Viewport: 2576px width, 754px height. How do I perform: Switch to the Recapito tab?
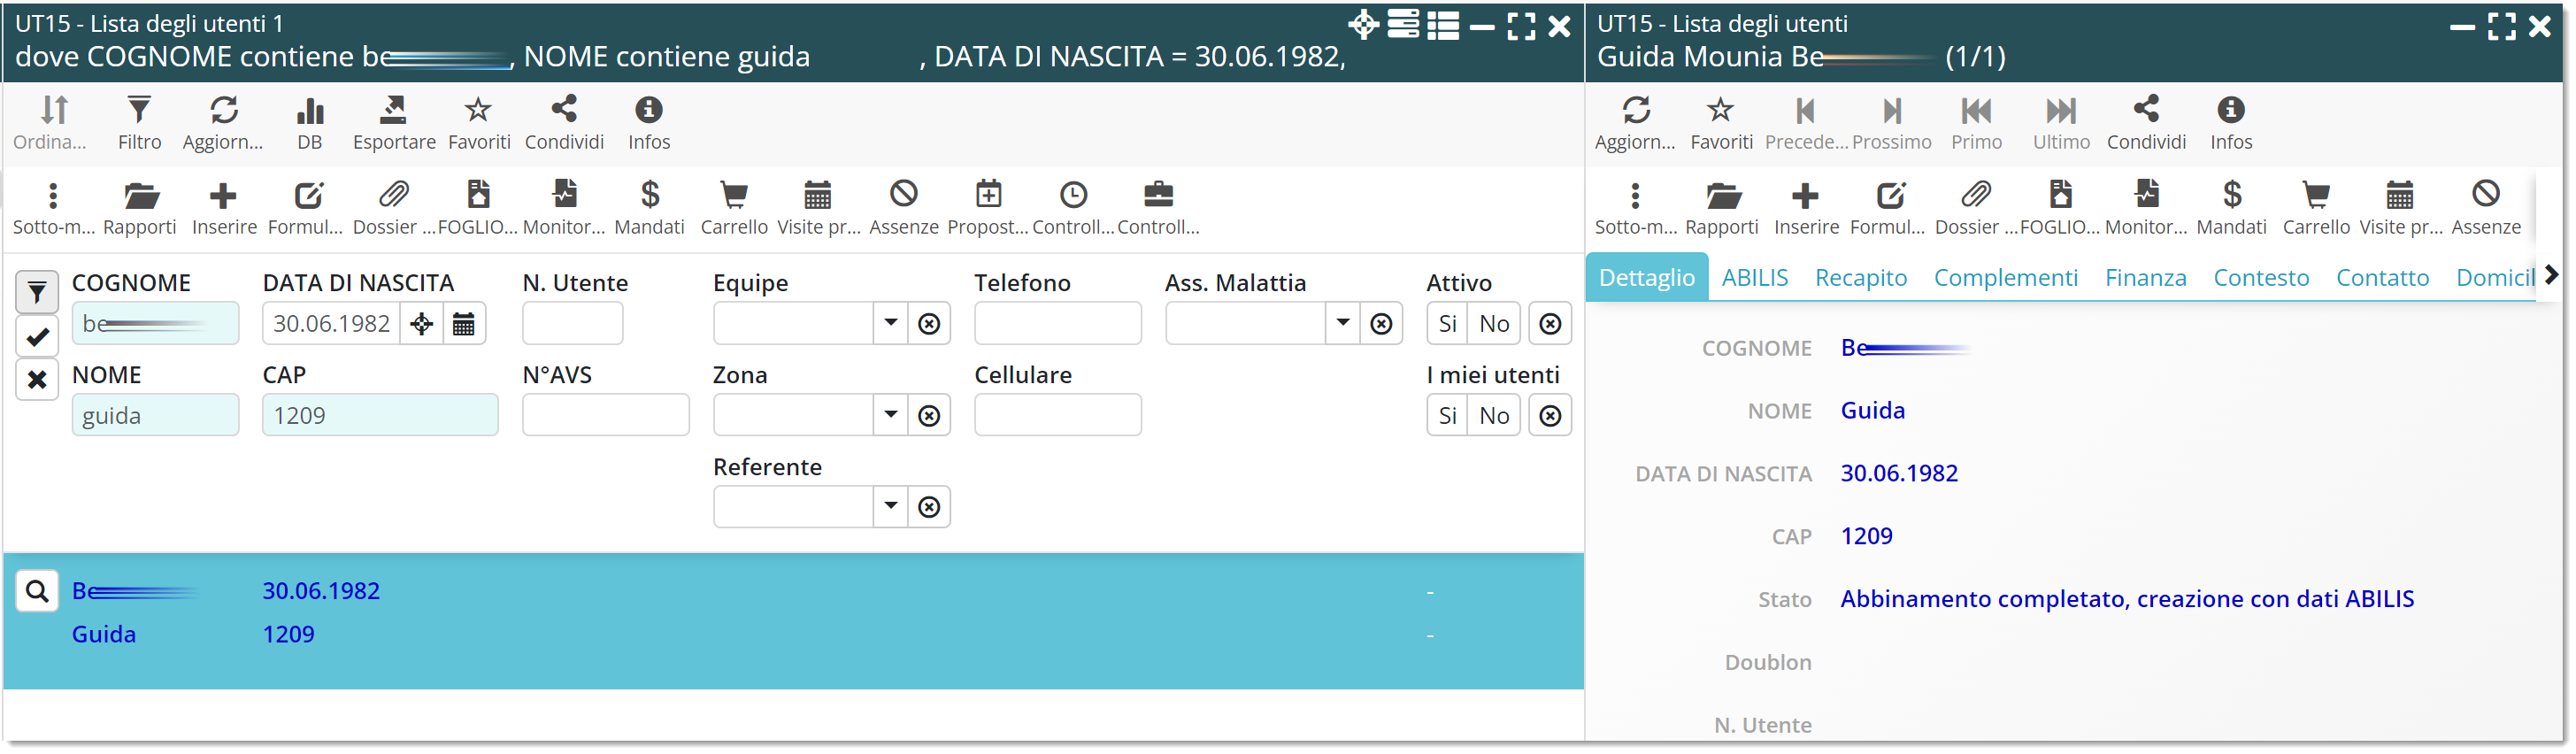pyautogui.click(x=1860, y=278)
